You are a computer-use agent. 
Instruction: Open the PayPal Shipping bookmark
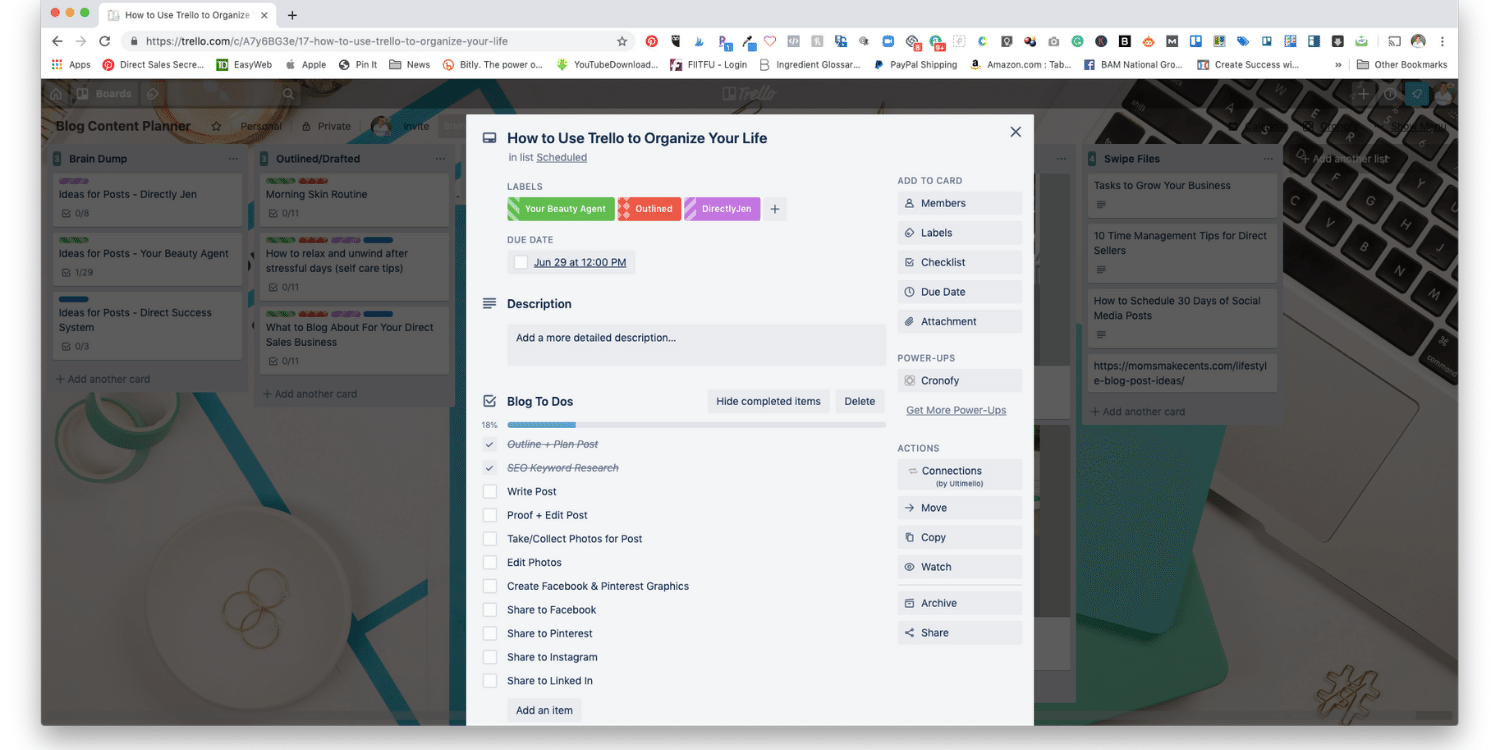pos(915,64)
